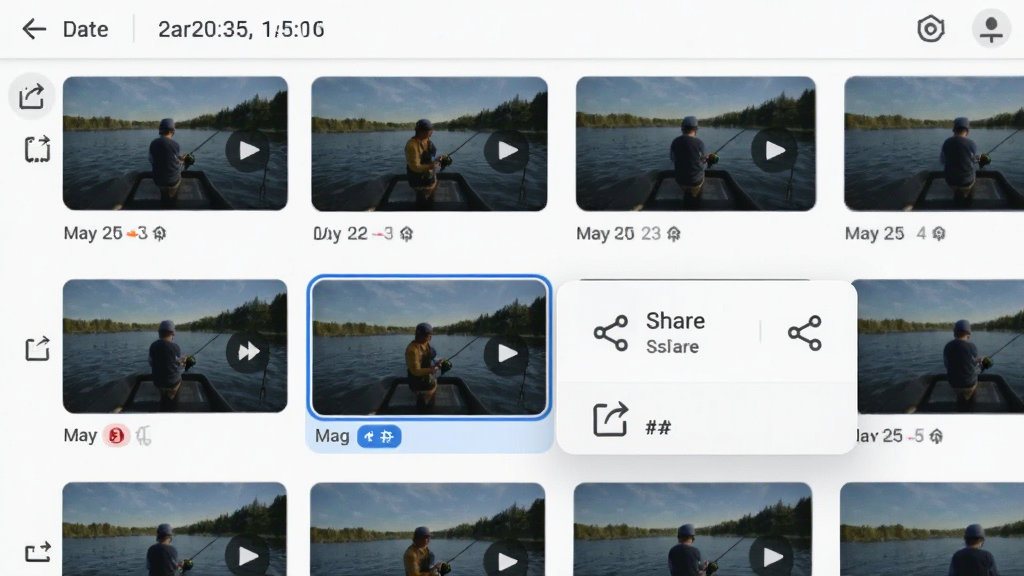Click the export icon beside the third row
The width and height of the screenshot is (1024, 576).
click(37, 552)
